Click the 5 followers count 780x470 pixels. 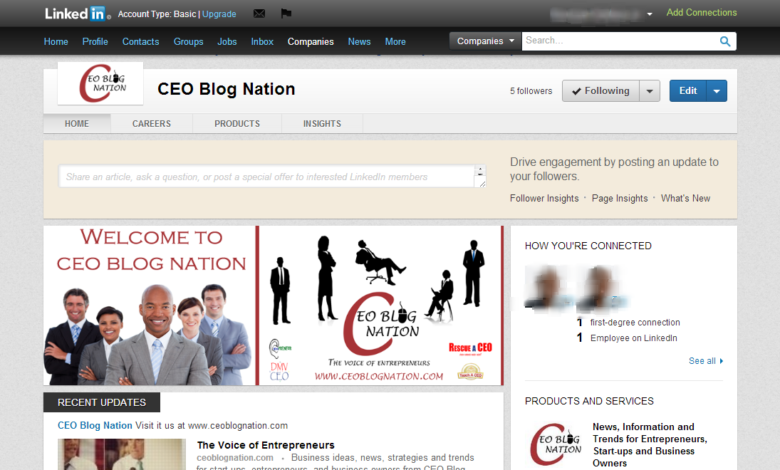[531, 91]
